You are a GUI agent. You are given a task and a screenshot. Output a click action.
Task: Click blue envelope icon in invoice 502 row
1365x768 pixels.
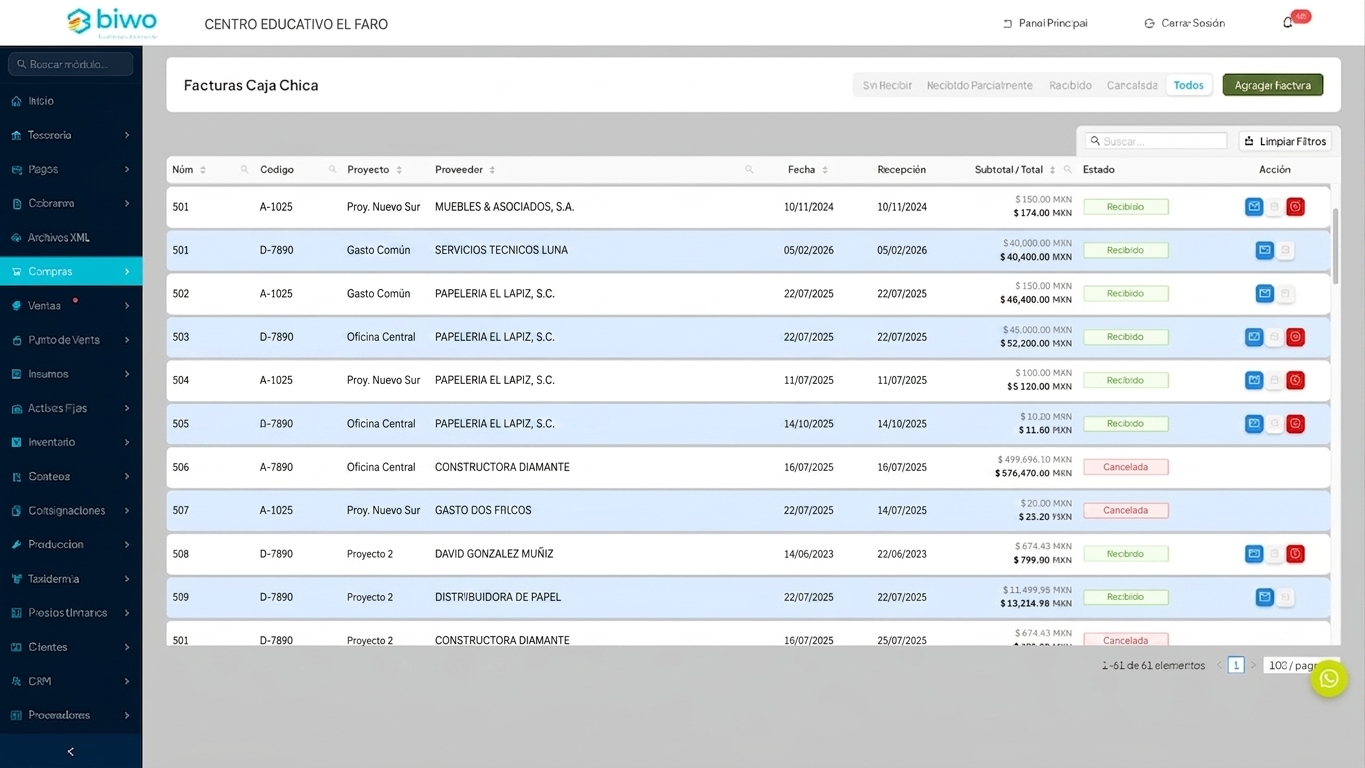click(1264, 294)
